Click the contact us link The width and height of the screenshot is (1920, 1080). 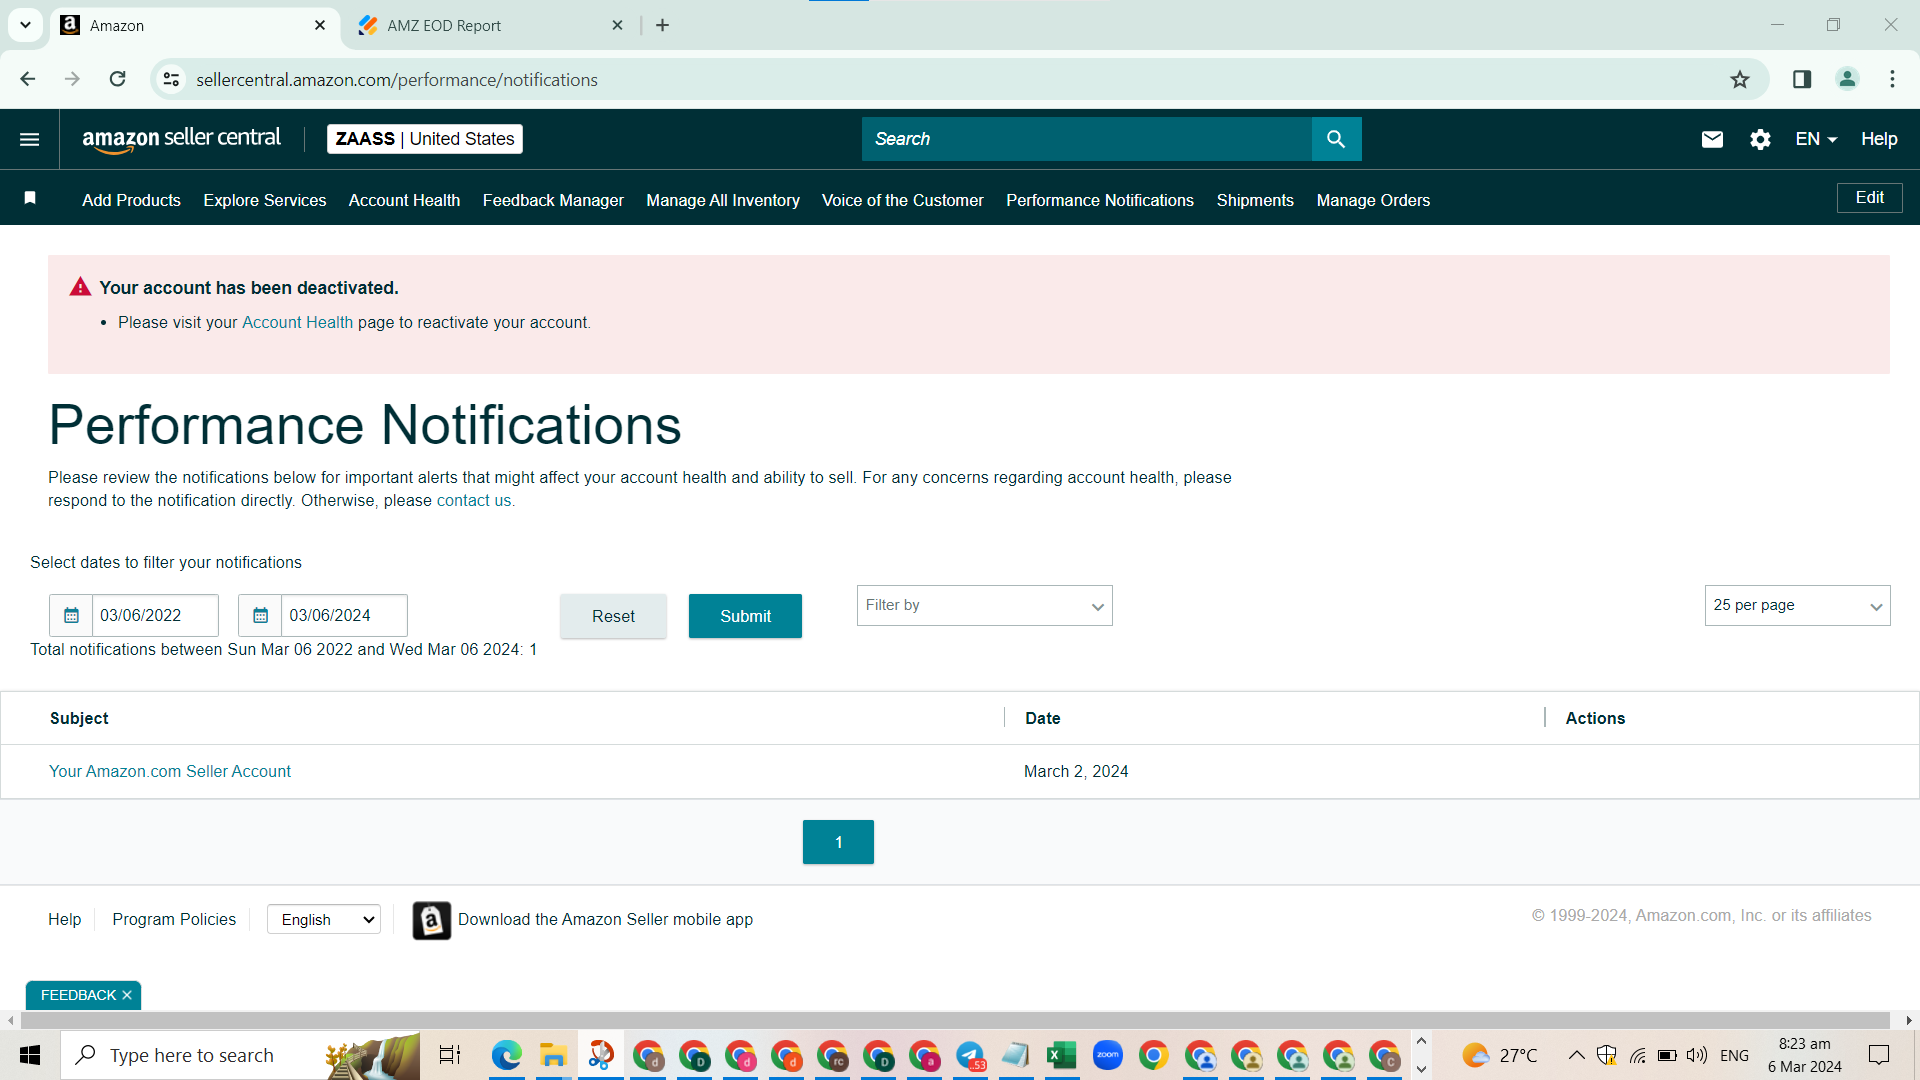pyautogui.click(x=474, y=500)
